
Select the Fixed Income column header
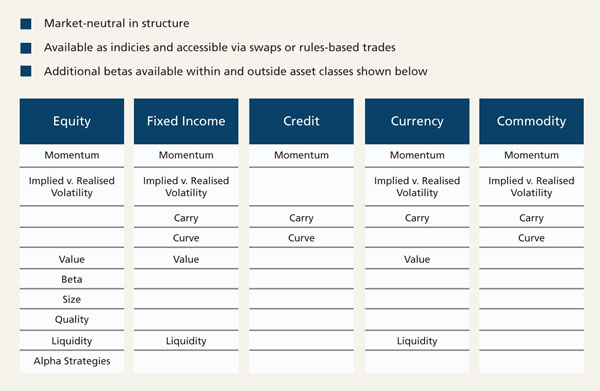(x=186, y=121)
